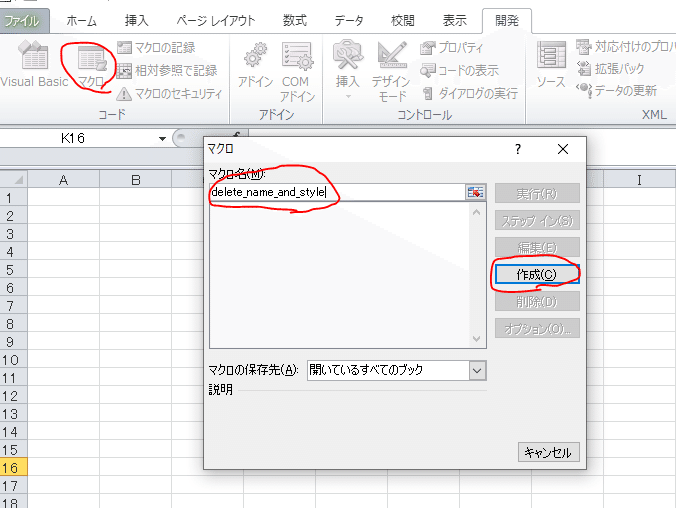
Task: Toggle 相対参照で記録 (relative references)
Action: point(167,70)
